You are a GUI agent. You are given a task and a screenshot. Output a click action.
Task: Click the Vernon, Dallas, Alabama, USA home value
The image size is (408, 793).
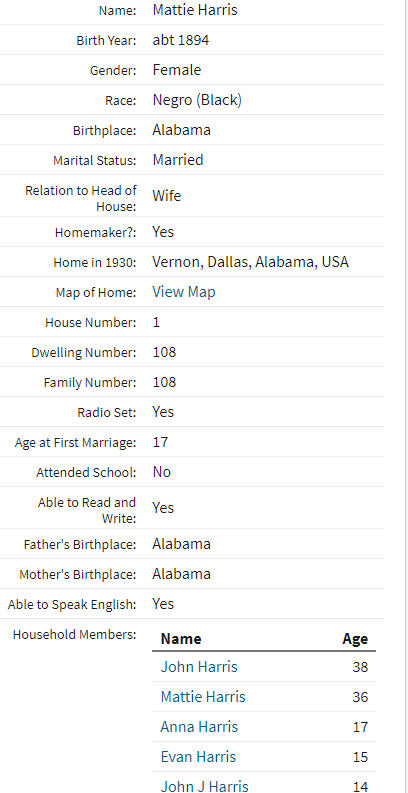(250, 262)
